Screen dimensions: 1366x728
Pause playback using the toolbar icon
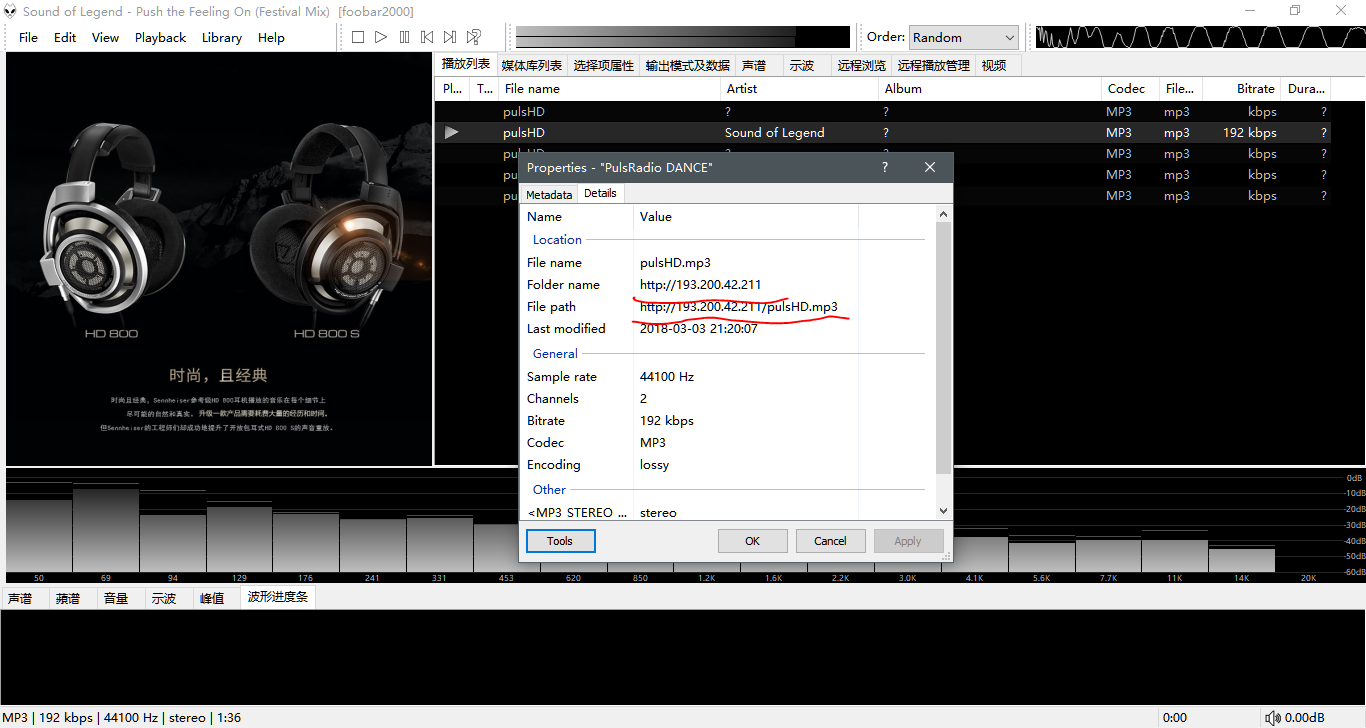pyautogui.click(x=404, y=37)
